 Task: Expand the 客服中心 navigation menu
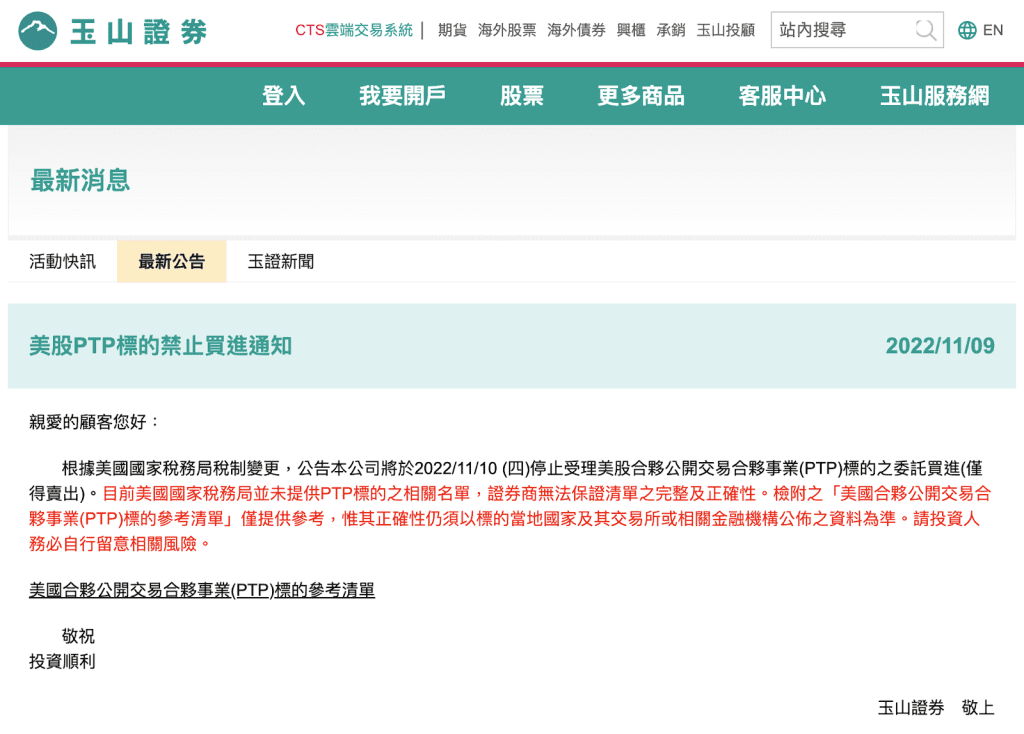[782, 95]
